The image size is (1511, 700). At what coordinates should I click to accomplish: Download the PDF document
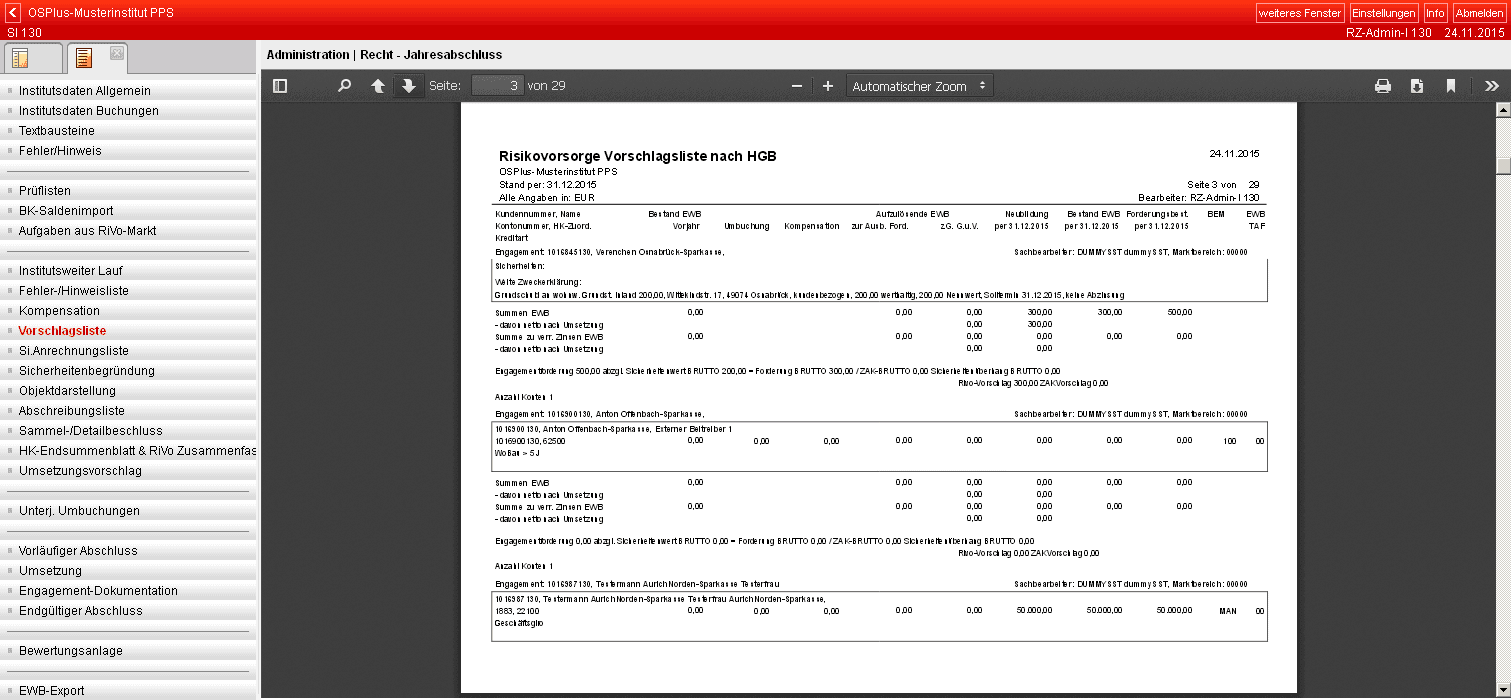(x=1417, y=86)
